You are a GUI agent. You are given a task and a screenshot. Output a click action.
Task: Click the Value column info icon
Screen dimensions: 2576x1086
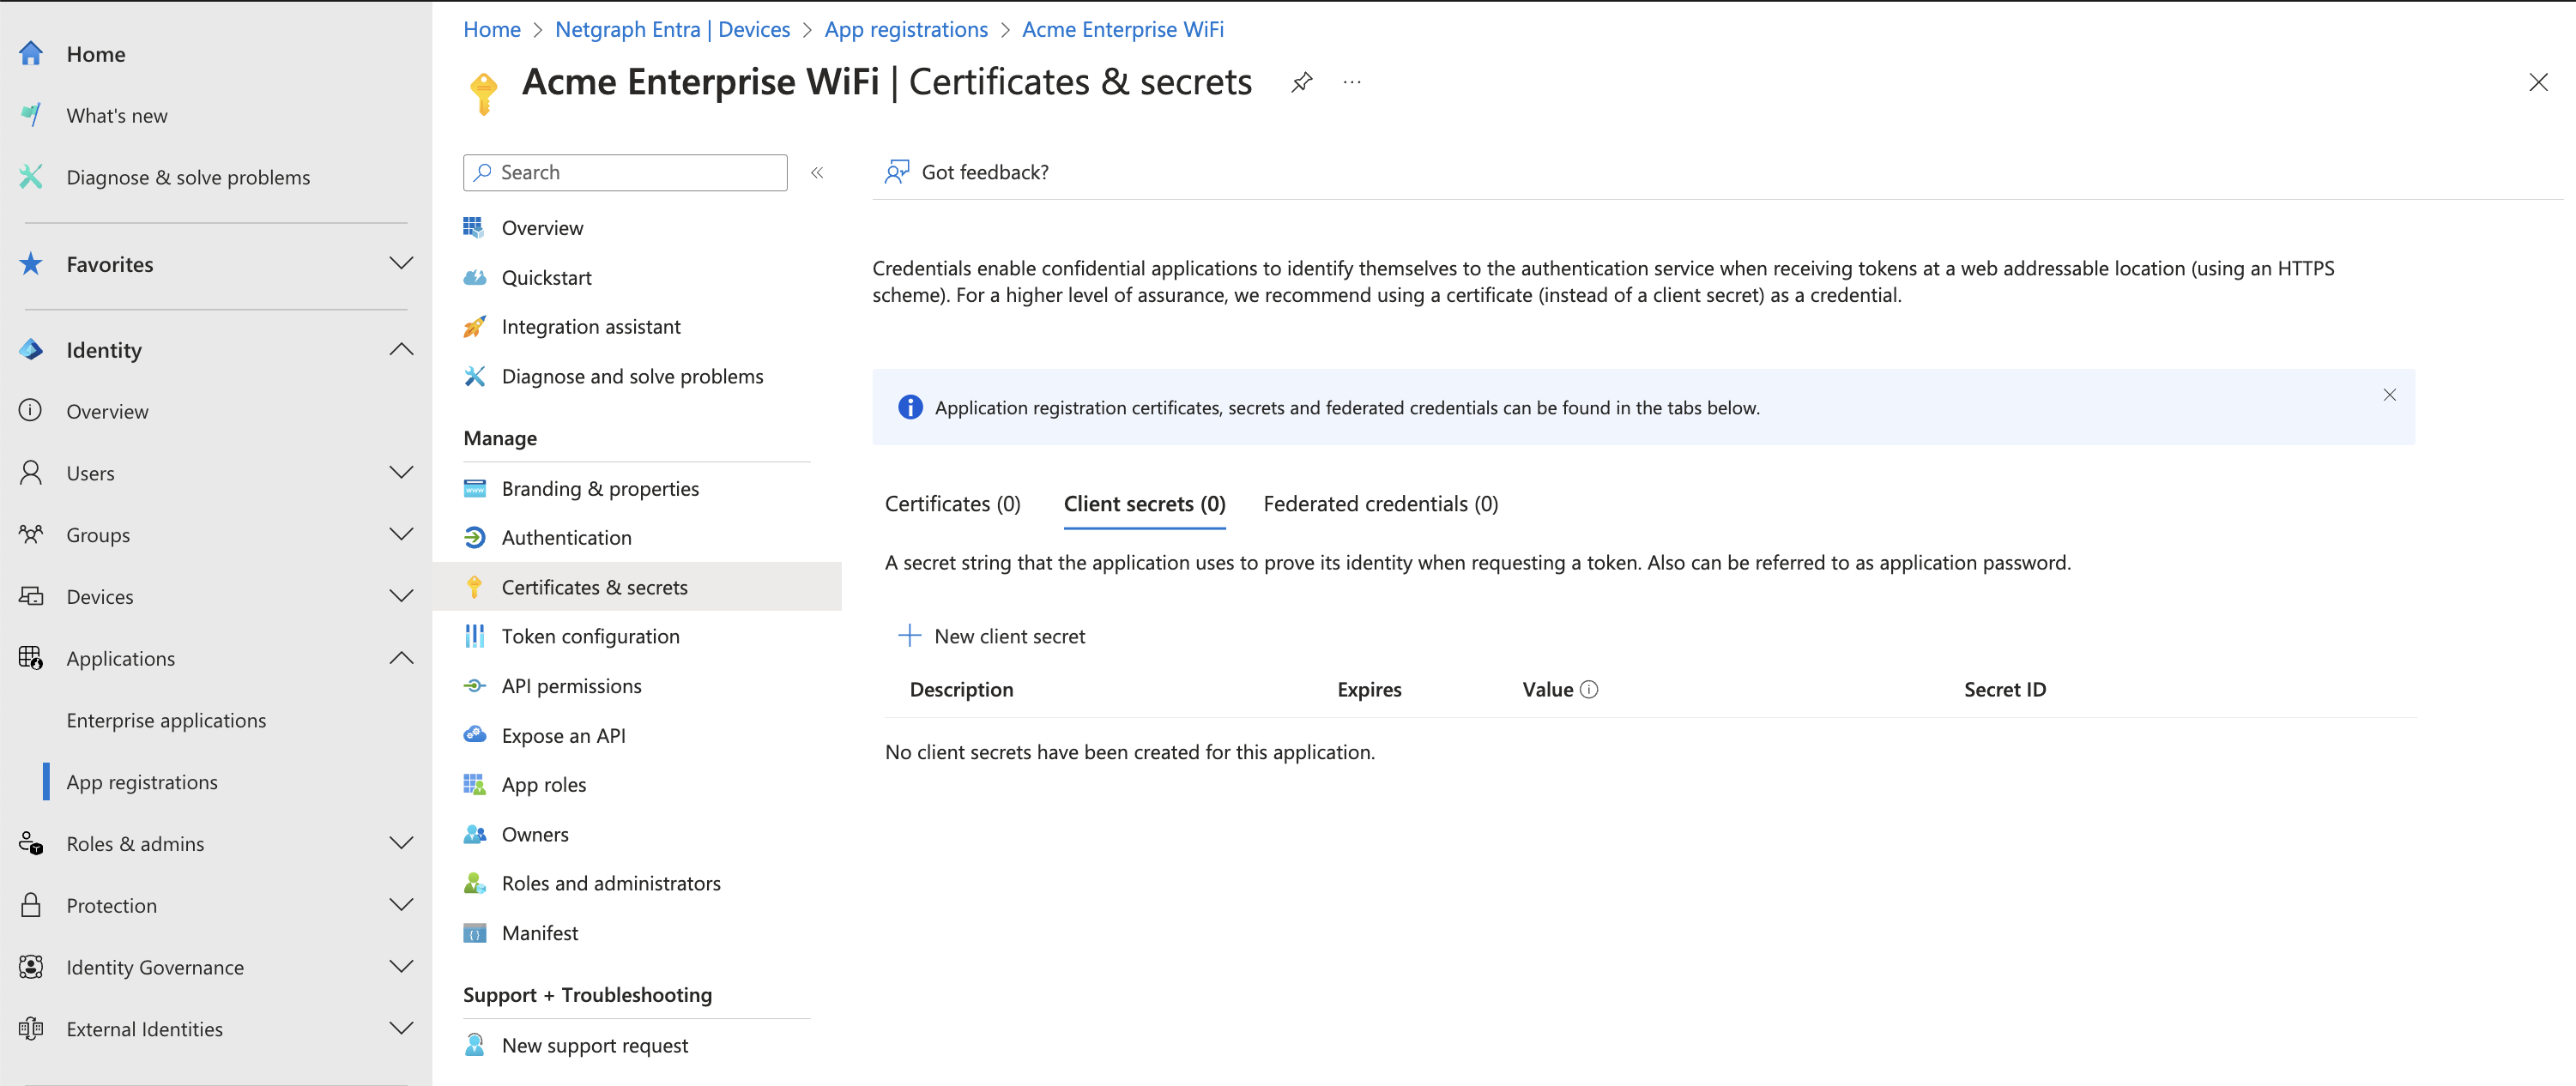[1589, 689]
